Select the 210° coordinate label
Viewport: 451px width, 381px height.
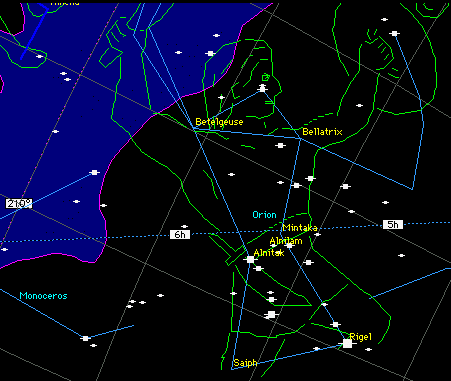(19, 203)
